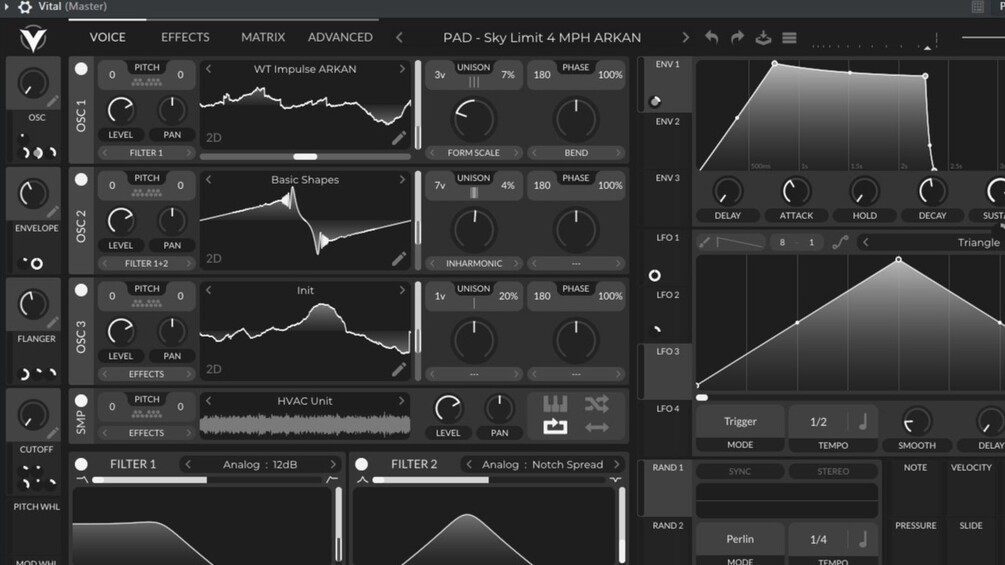
Task: Click the OSC 3 wavetable edit pencil
Action: [399, 369]
